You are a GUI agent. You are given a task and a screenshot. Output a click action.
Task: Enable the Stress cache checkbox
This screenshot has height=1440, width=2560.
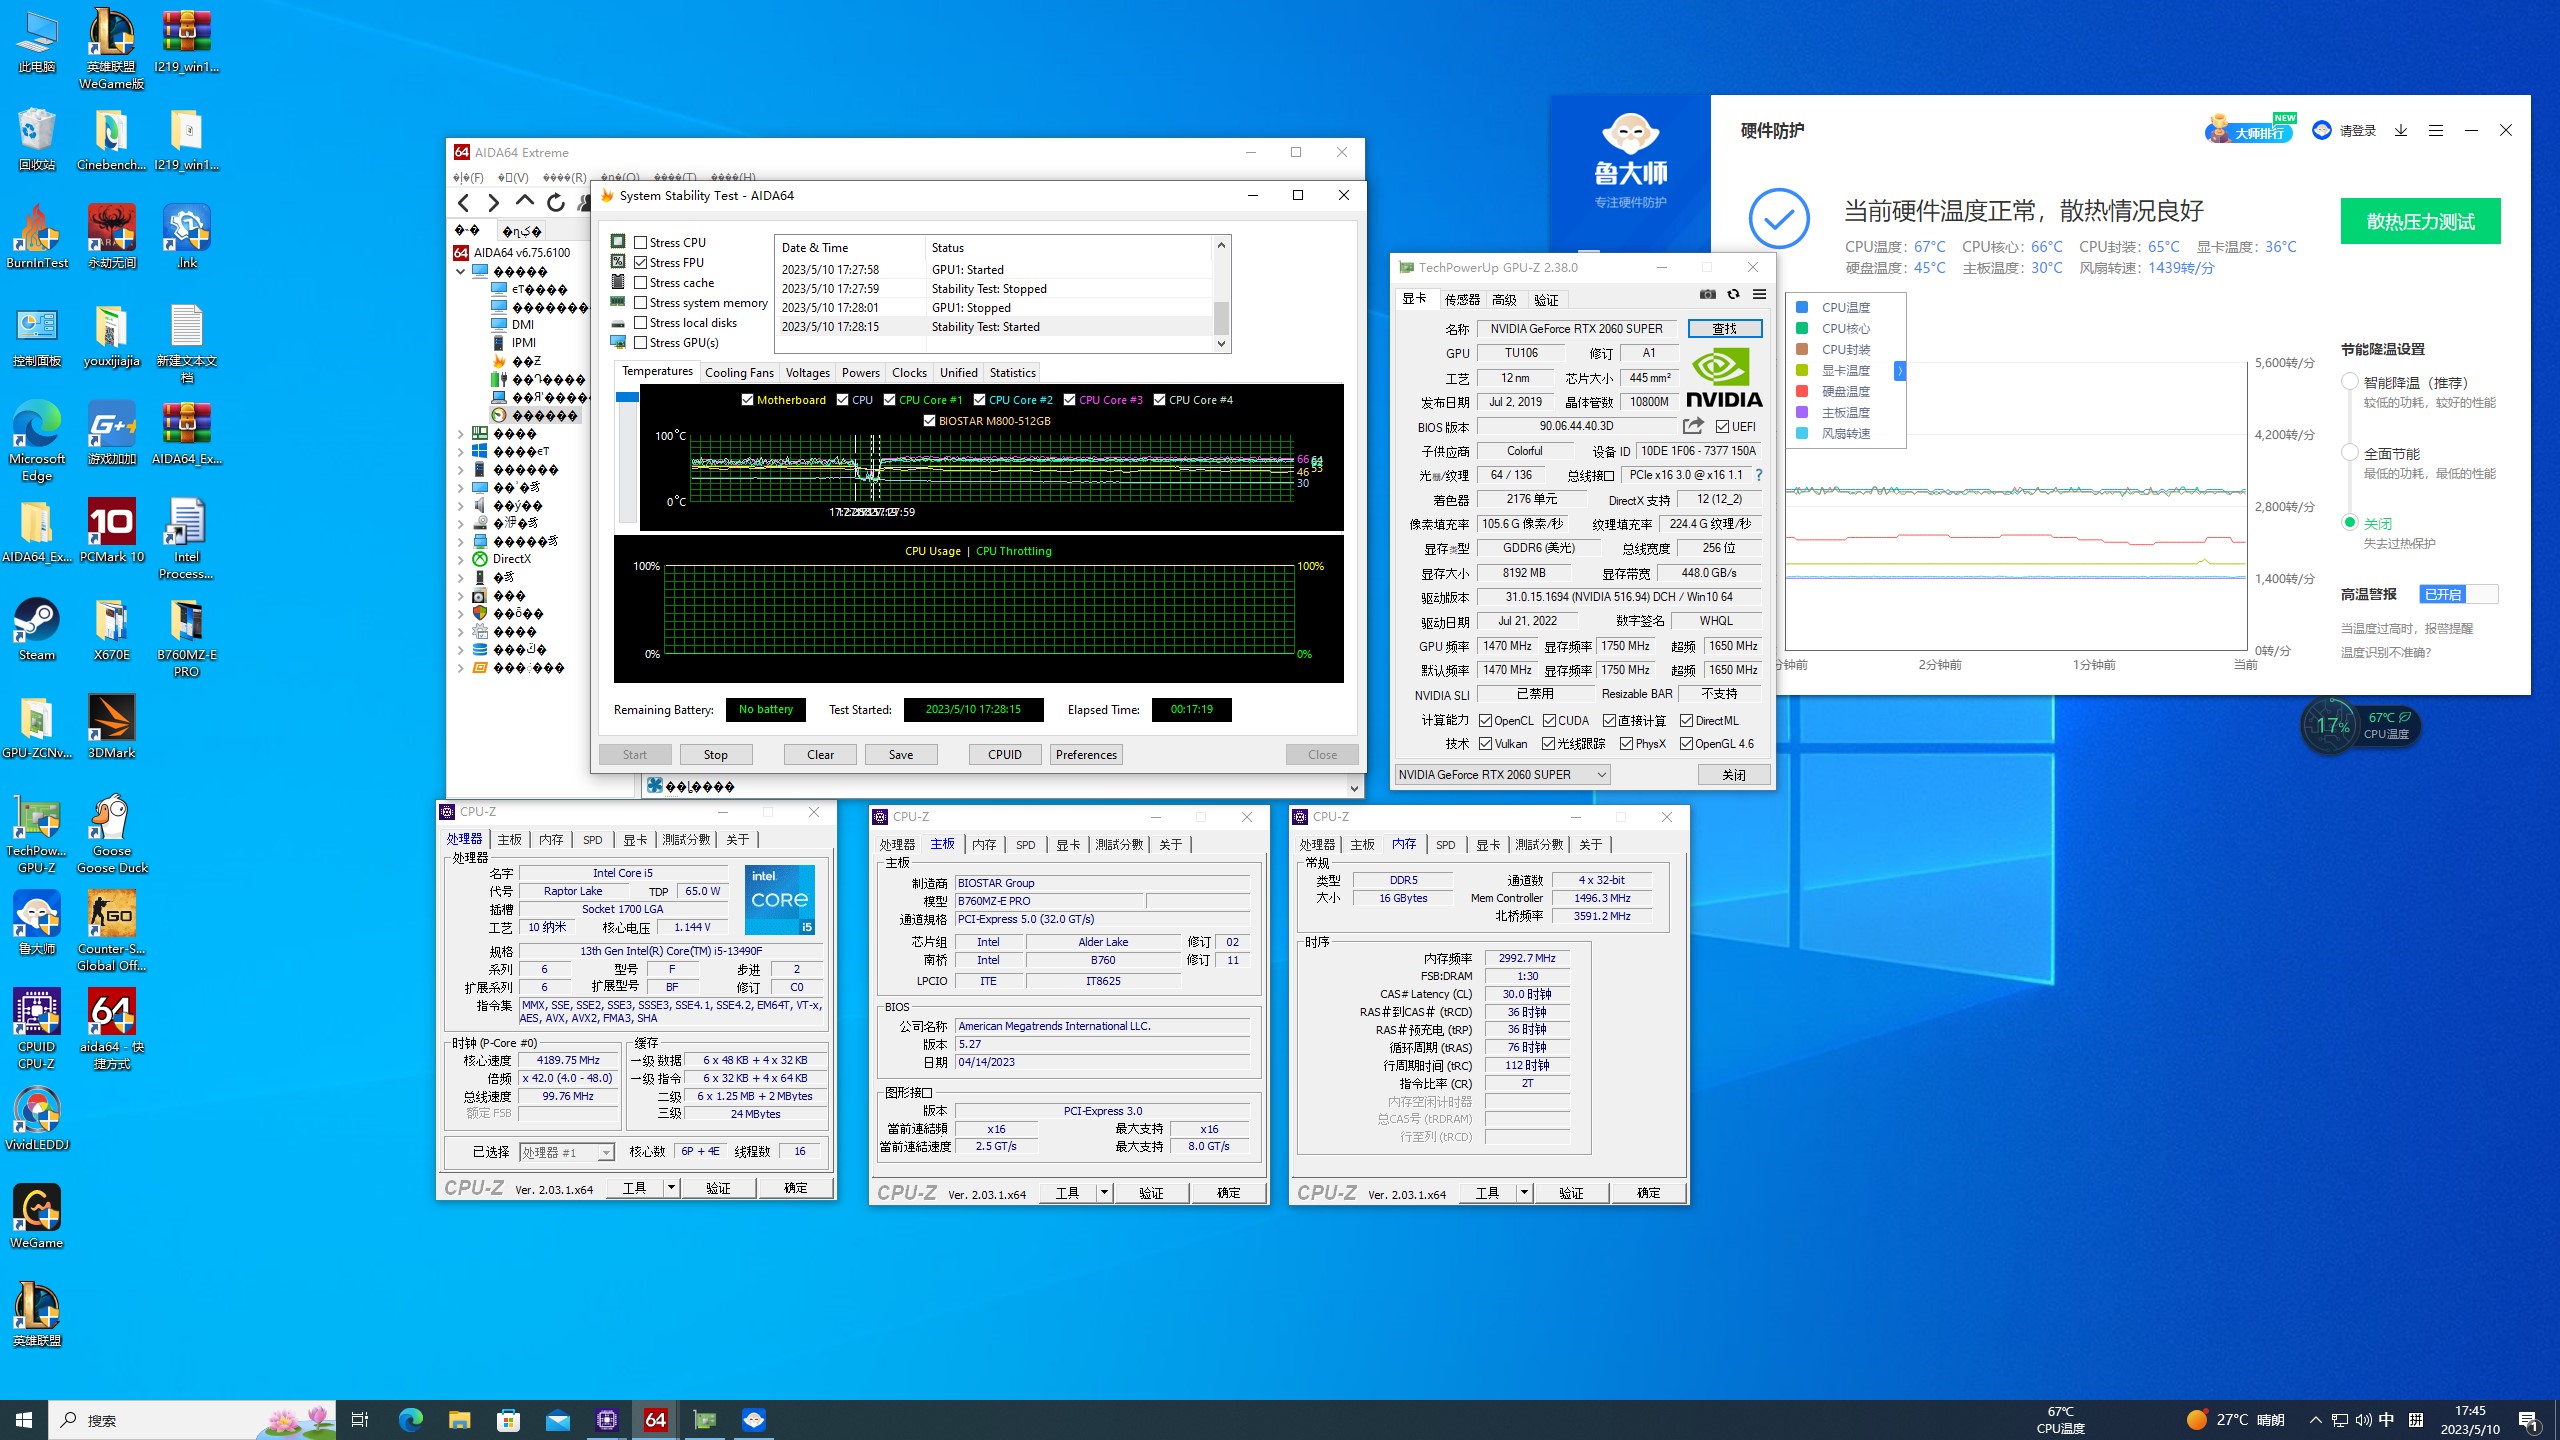coord(641,282)
